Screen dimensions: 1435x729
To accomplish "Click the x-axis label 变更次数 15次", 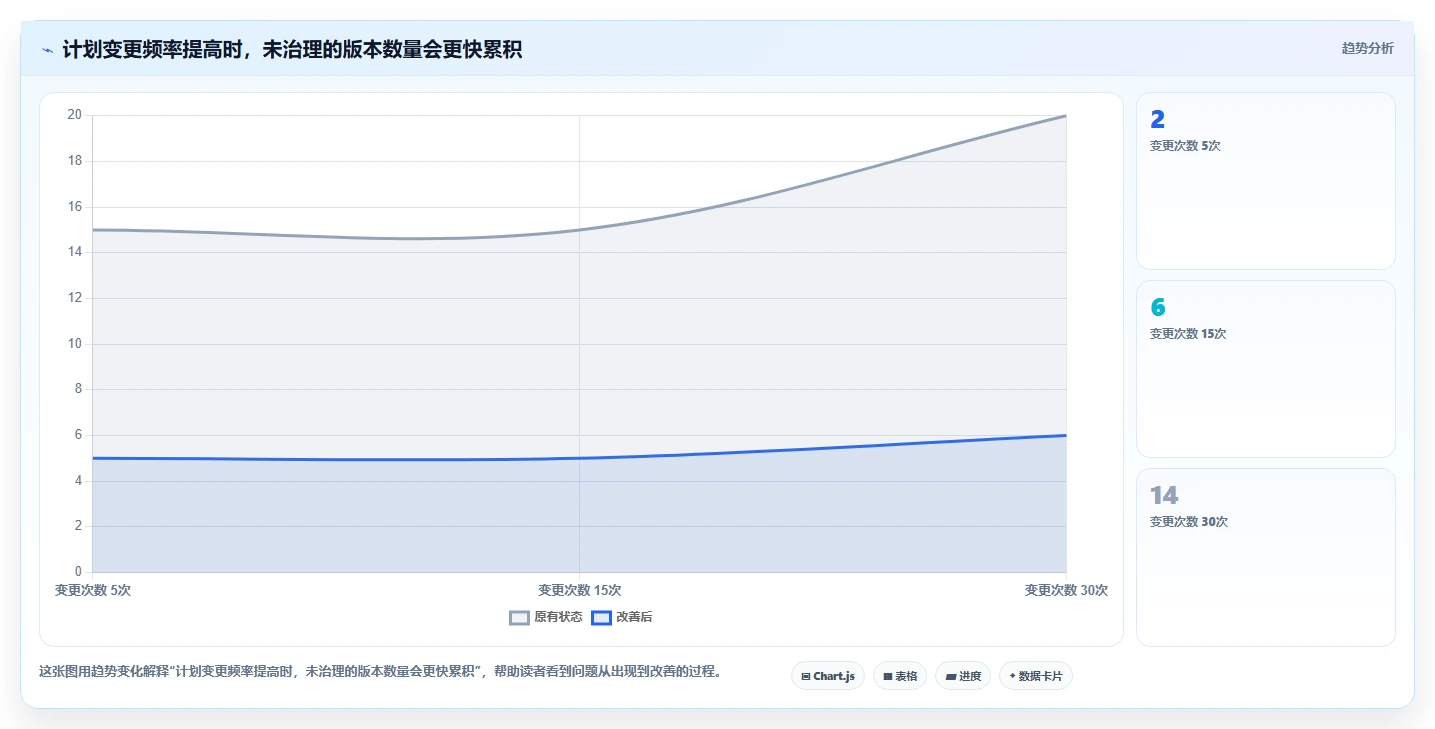I will (579, 590).
